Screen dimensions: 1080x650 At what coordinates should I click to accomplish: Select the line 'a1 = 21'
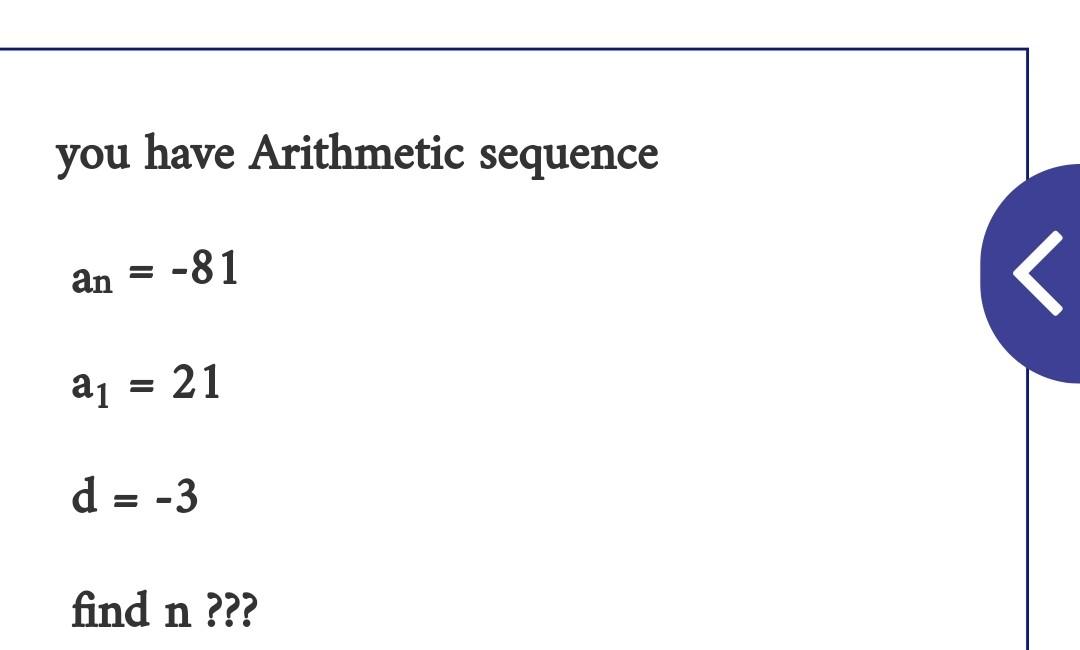tap(145, 384)
